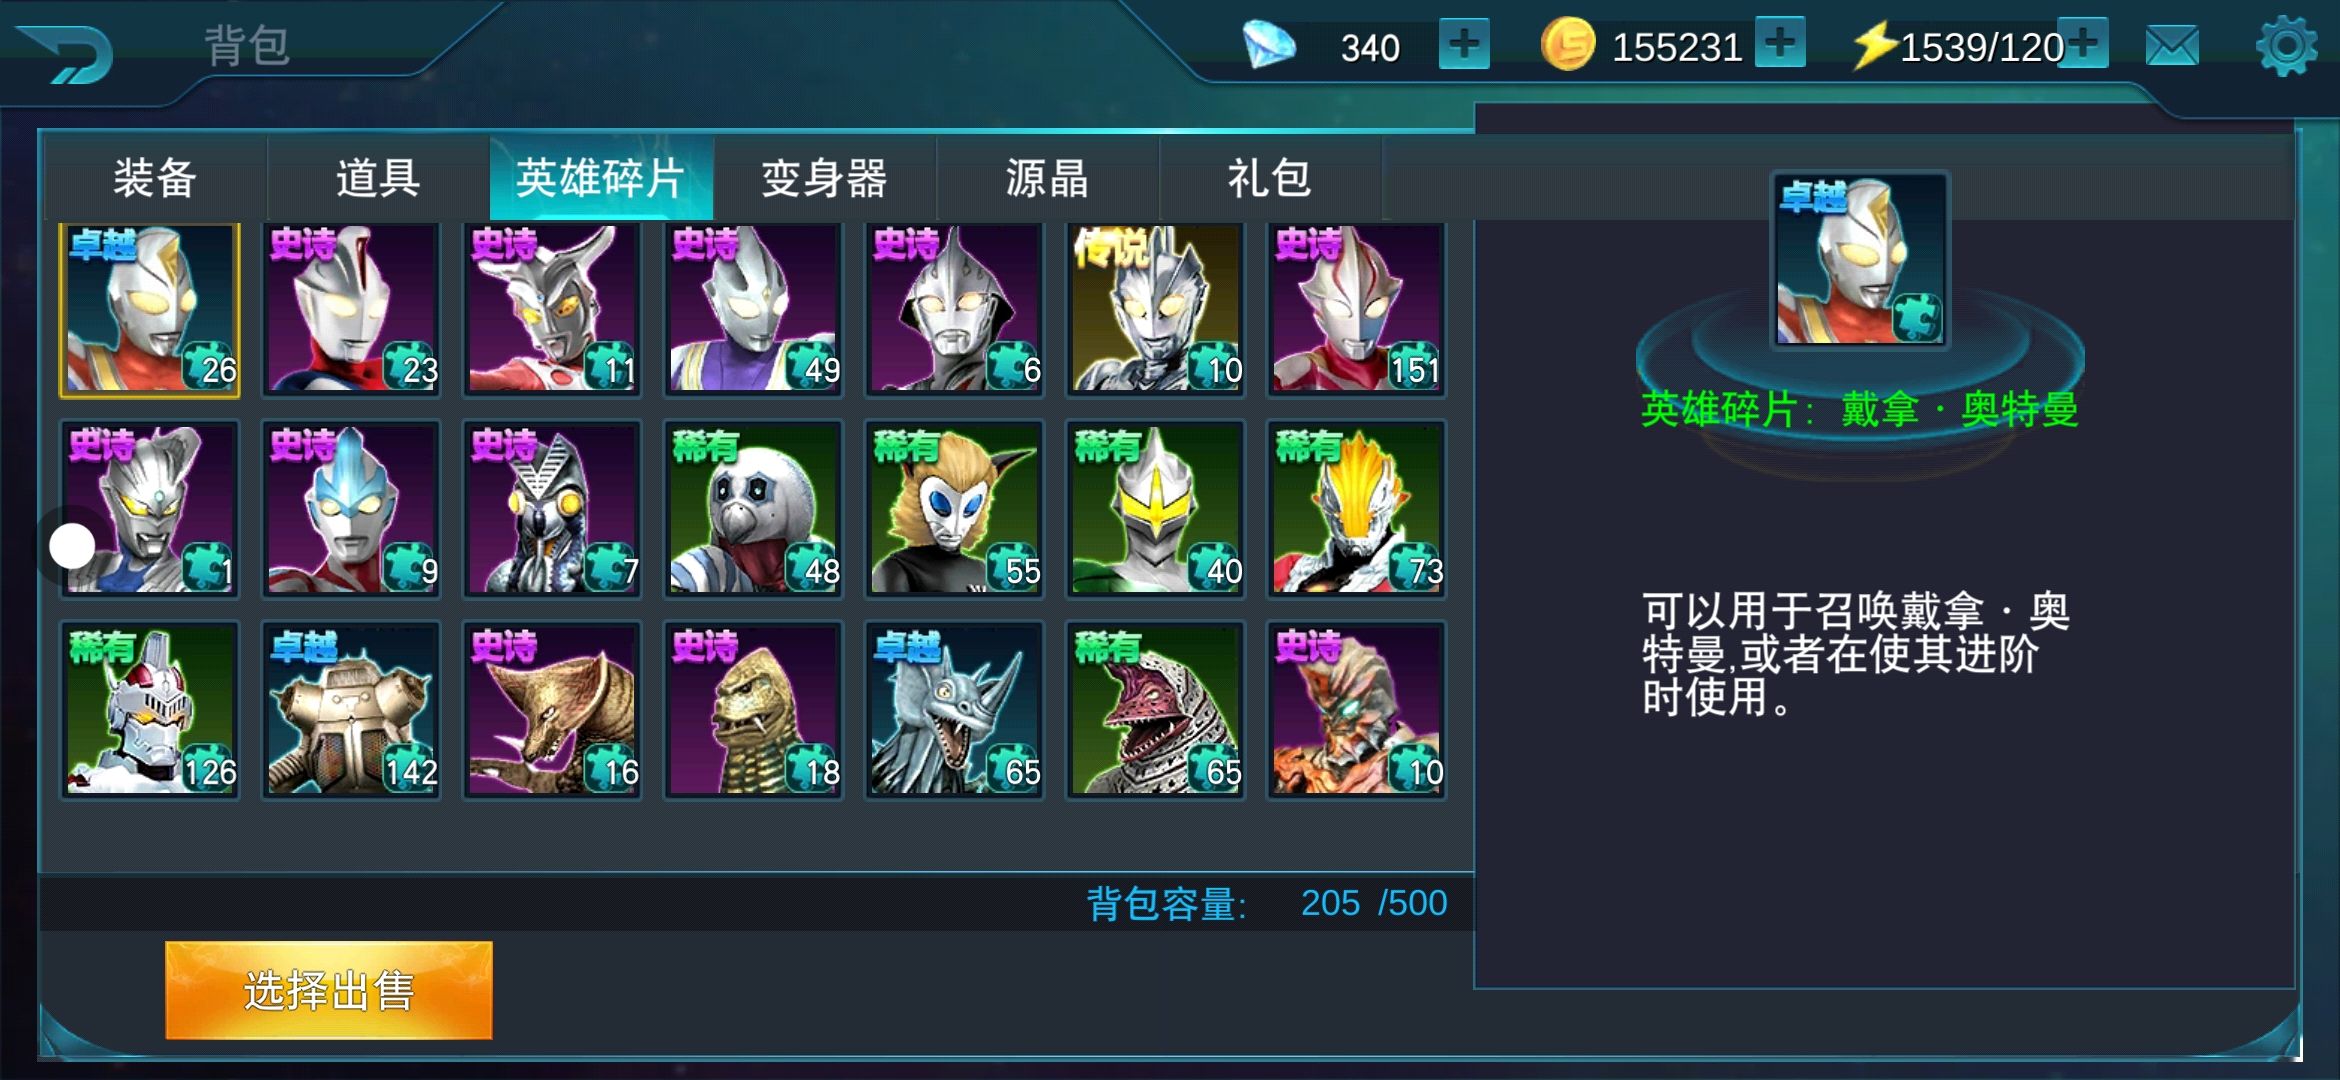Open the 变身器 tab
The width and height of the screenshot is (2340, 1080).
[x=824, y=178]
